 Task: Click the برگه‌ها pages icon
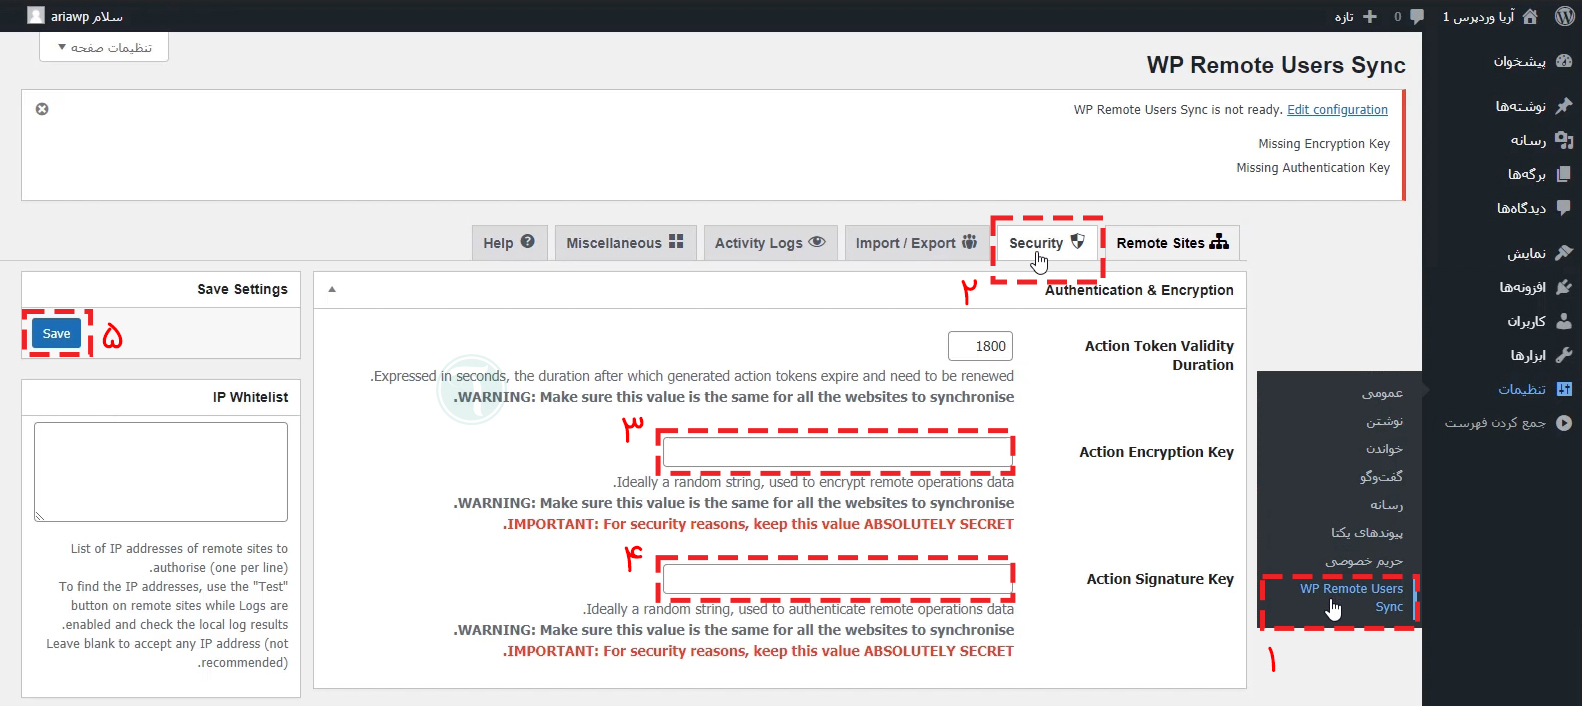coord(1564,174)
